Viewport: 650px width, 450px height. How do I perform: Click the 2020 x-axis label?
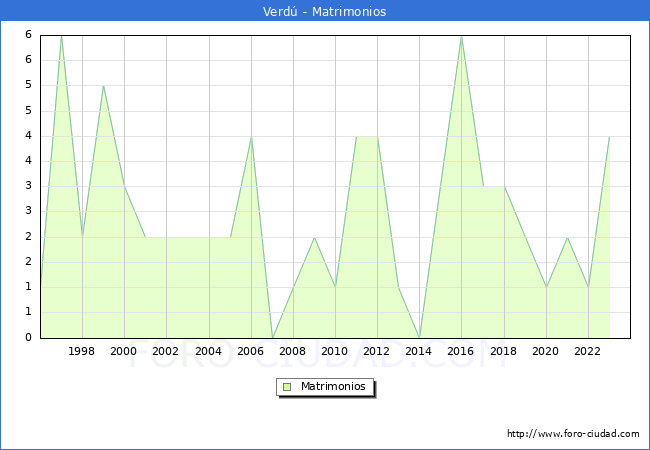click(x=545, y=351)
